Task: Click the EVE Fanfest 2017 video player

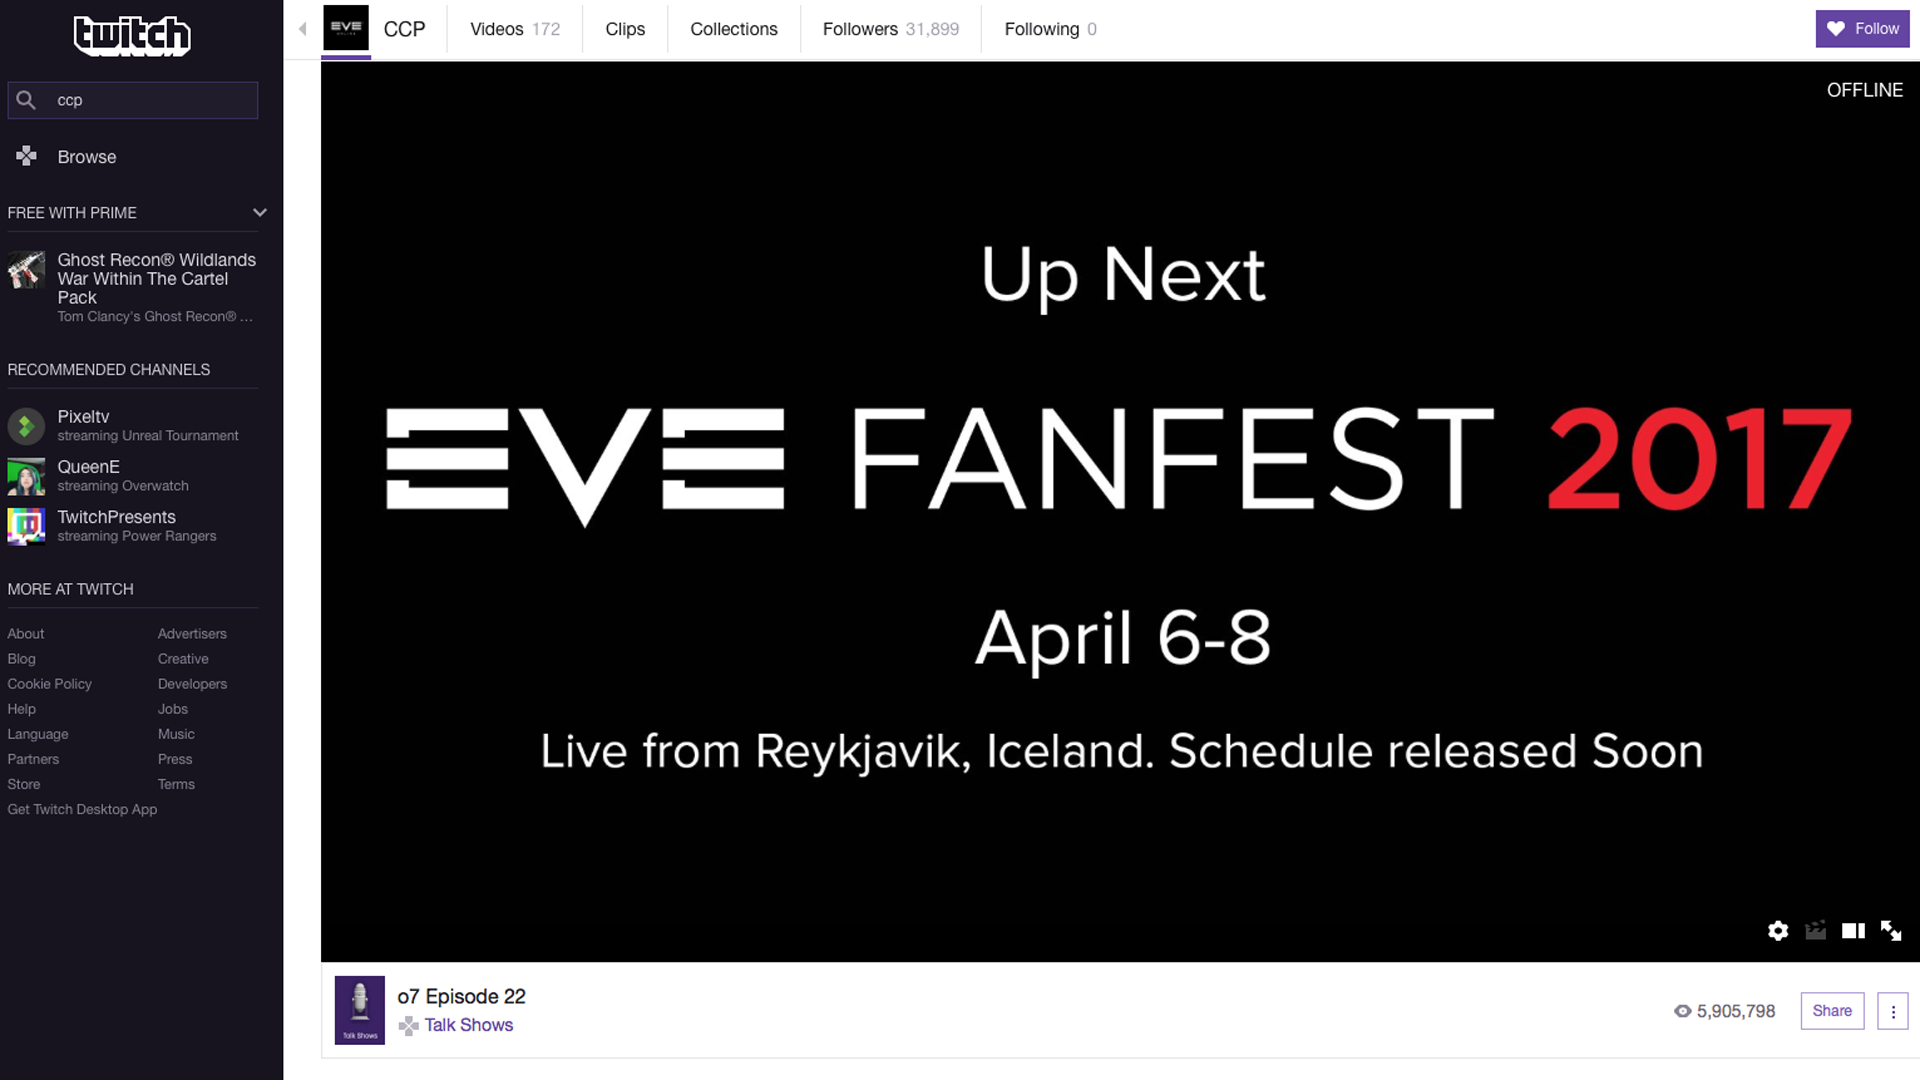Action: click(1120, 512)
